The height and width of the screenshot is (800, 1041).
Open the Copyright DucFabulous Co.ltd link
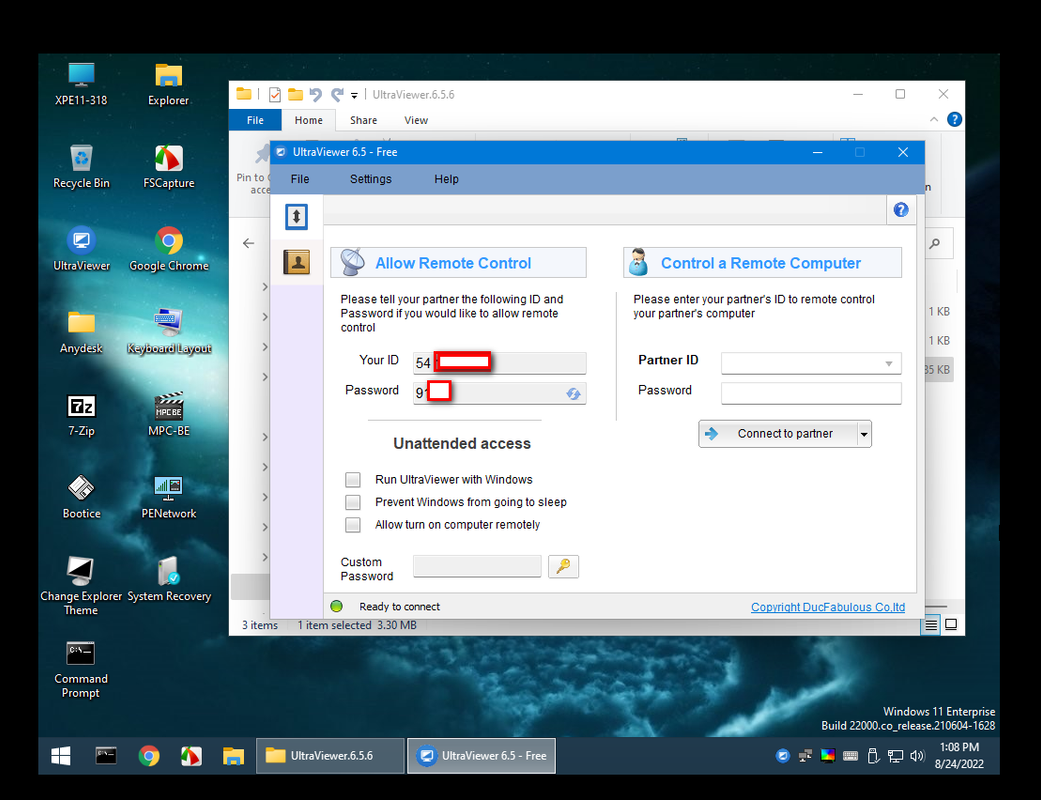click(827, 607)
